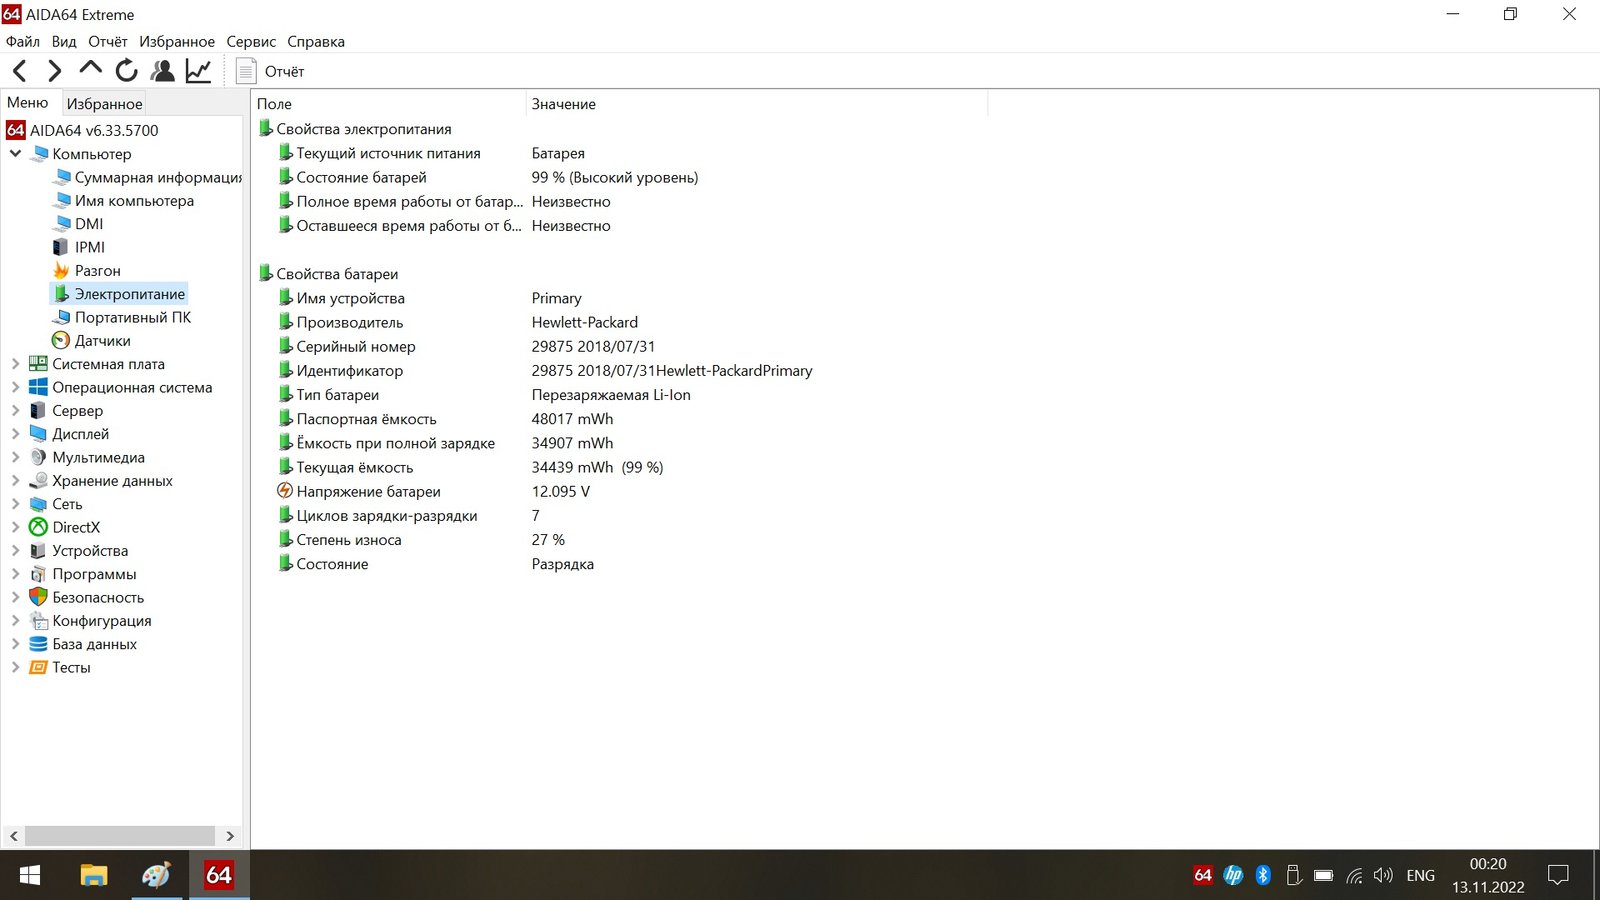Expand the Тесты tree node
Image resolution: width=1600 pixels, height=900 pixels.
coord(15,668)
